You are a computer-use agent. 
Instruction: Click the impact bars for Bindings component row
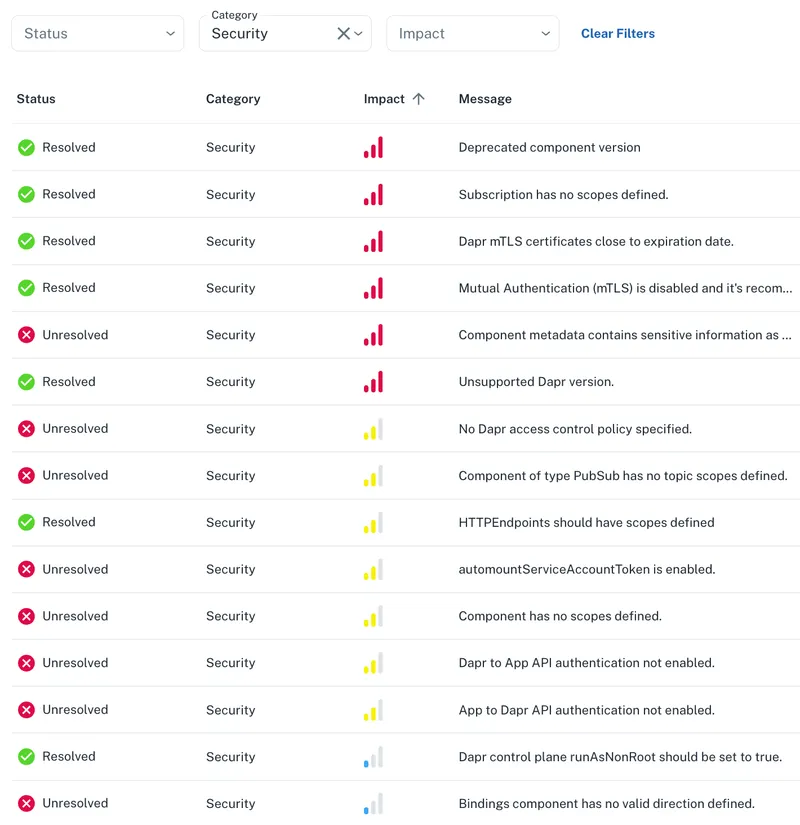[x=373, y=804]
